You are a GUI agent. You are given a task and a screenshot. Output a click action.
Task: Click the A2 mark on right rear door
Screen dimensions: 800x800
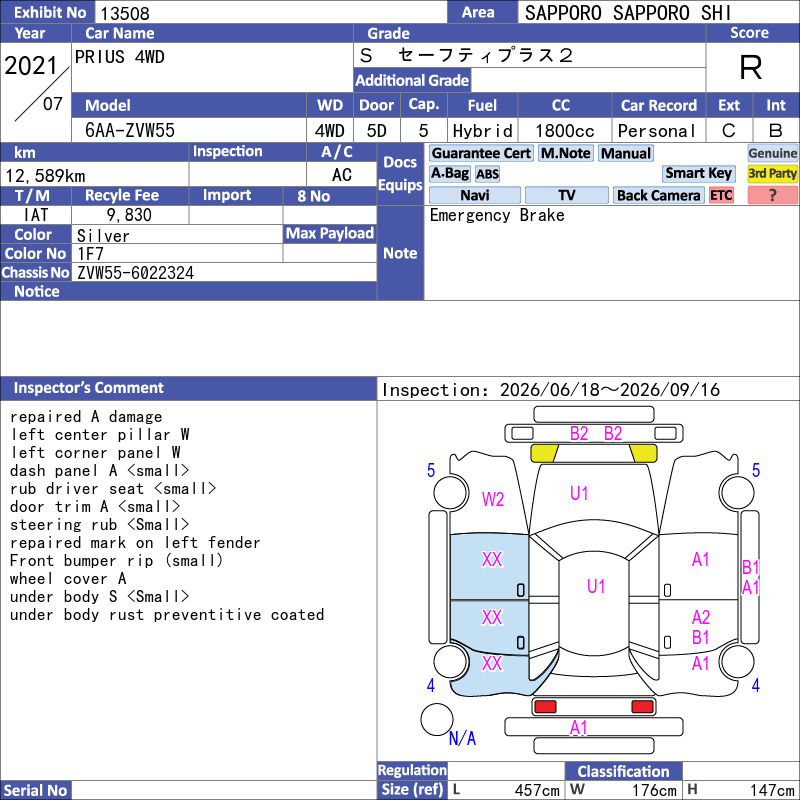click(x=701, y=617)
